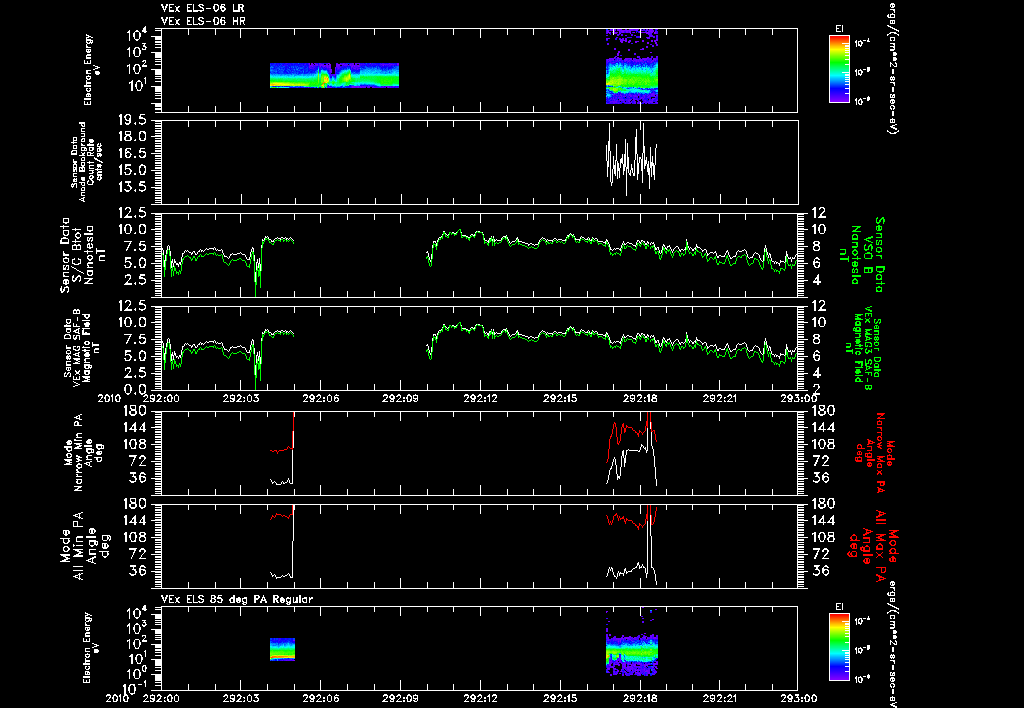Image resolution: width=1024 pixels, height=708 pixels.
Task: Click the bottom El color scale bar
Action: [x=839, y=646]
